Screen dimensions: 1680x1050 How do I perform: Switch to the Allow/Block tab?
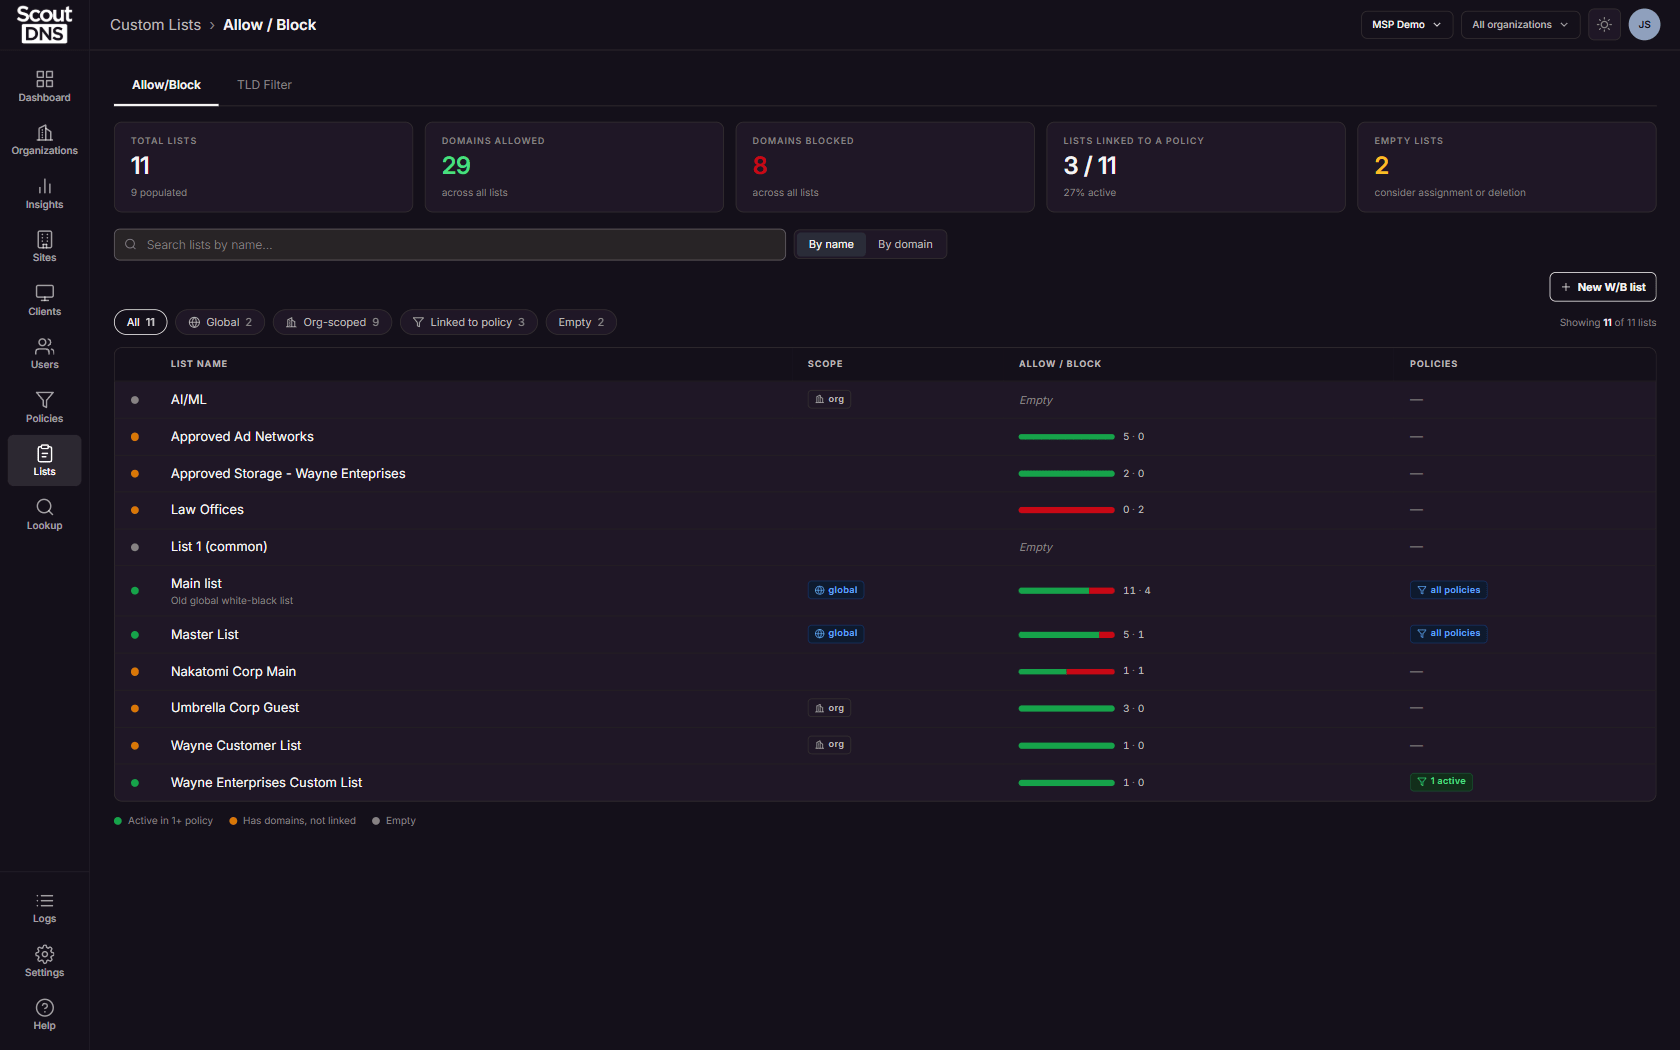(x=166, y=85)
